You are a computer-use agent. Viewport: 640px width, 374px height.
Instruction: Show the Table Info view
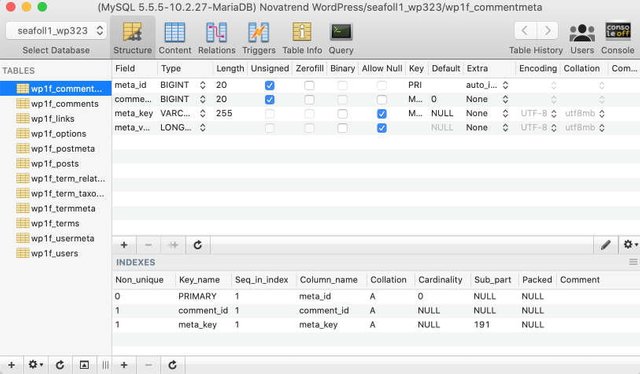pos(302,38)
